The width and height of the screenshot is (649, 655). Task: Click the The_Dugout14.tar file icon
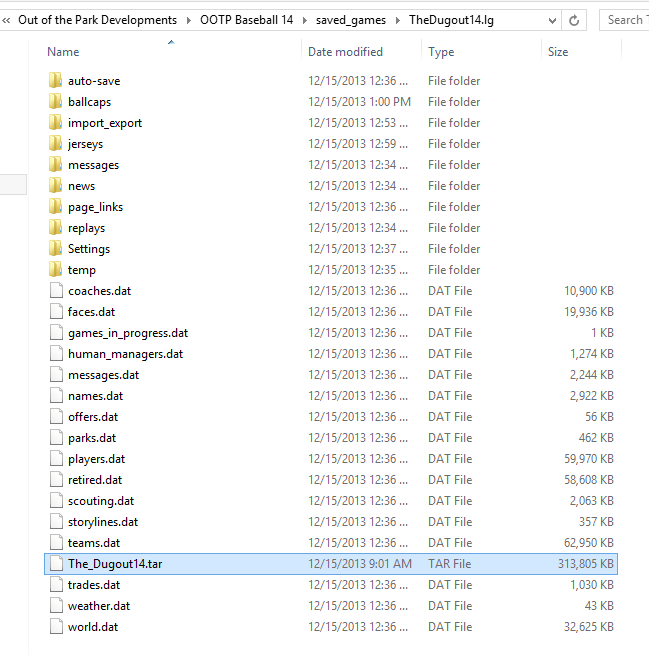(x=55, y=564)
